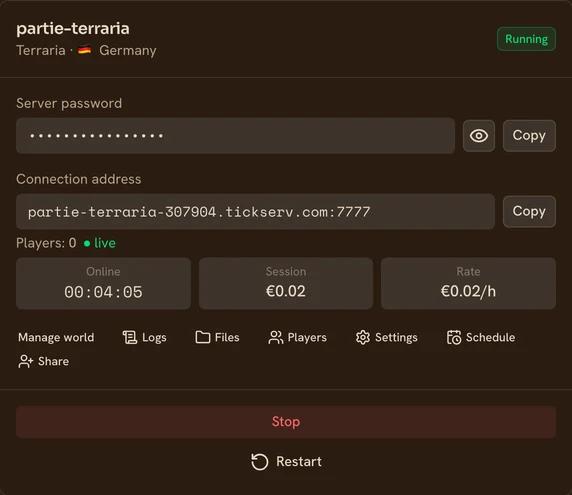Restart the server

point(286,461)
